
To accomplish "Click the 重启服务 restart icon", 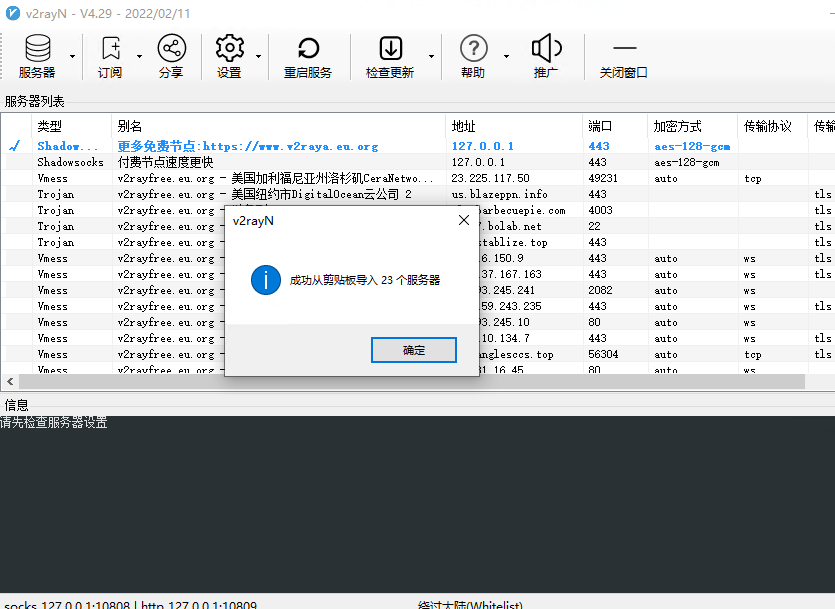I will click(x=308, y=48).
